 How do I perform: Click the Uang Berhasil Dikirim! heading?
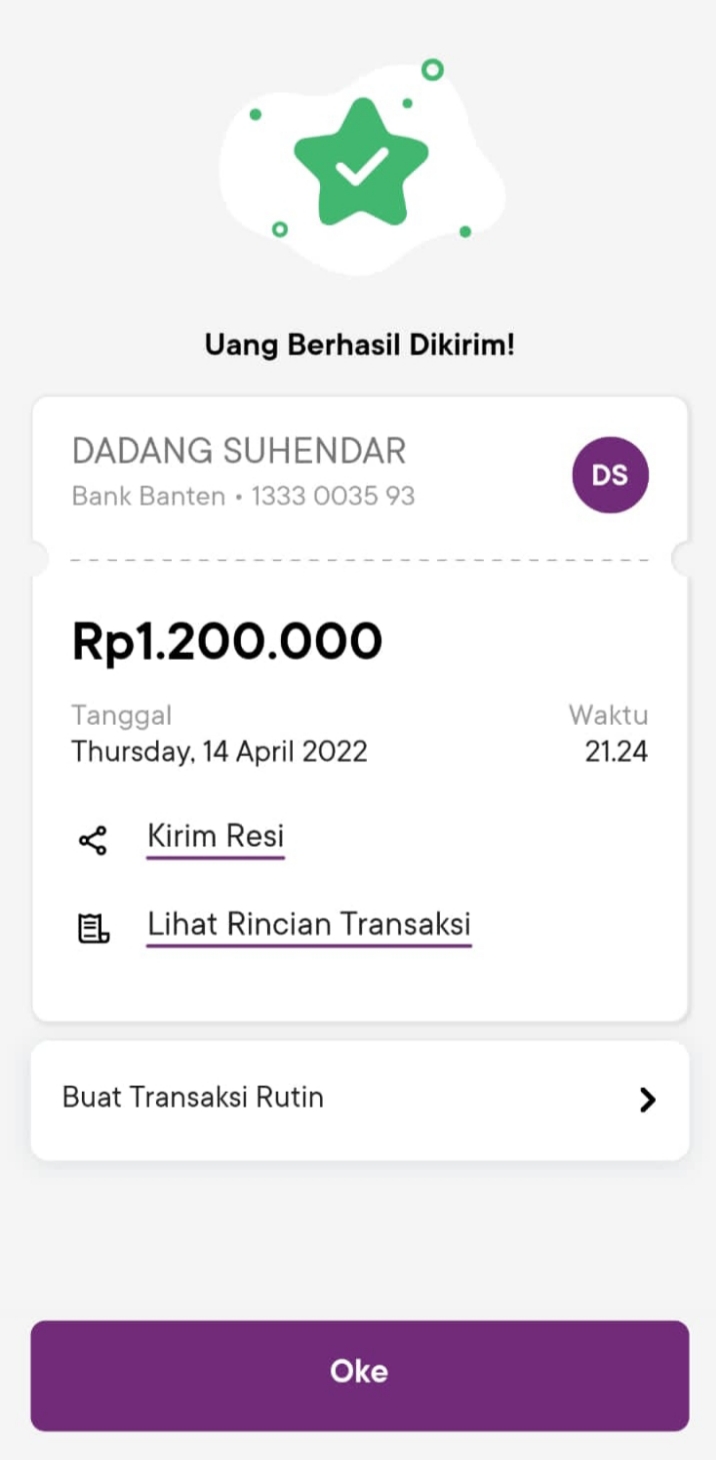coord(359,345)
